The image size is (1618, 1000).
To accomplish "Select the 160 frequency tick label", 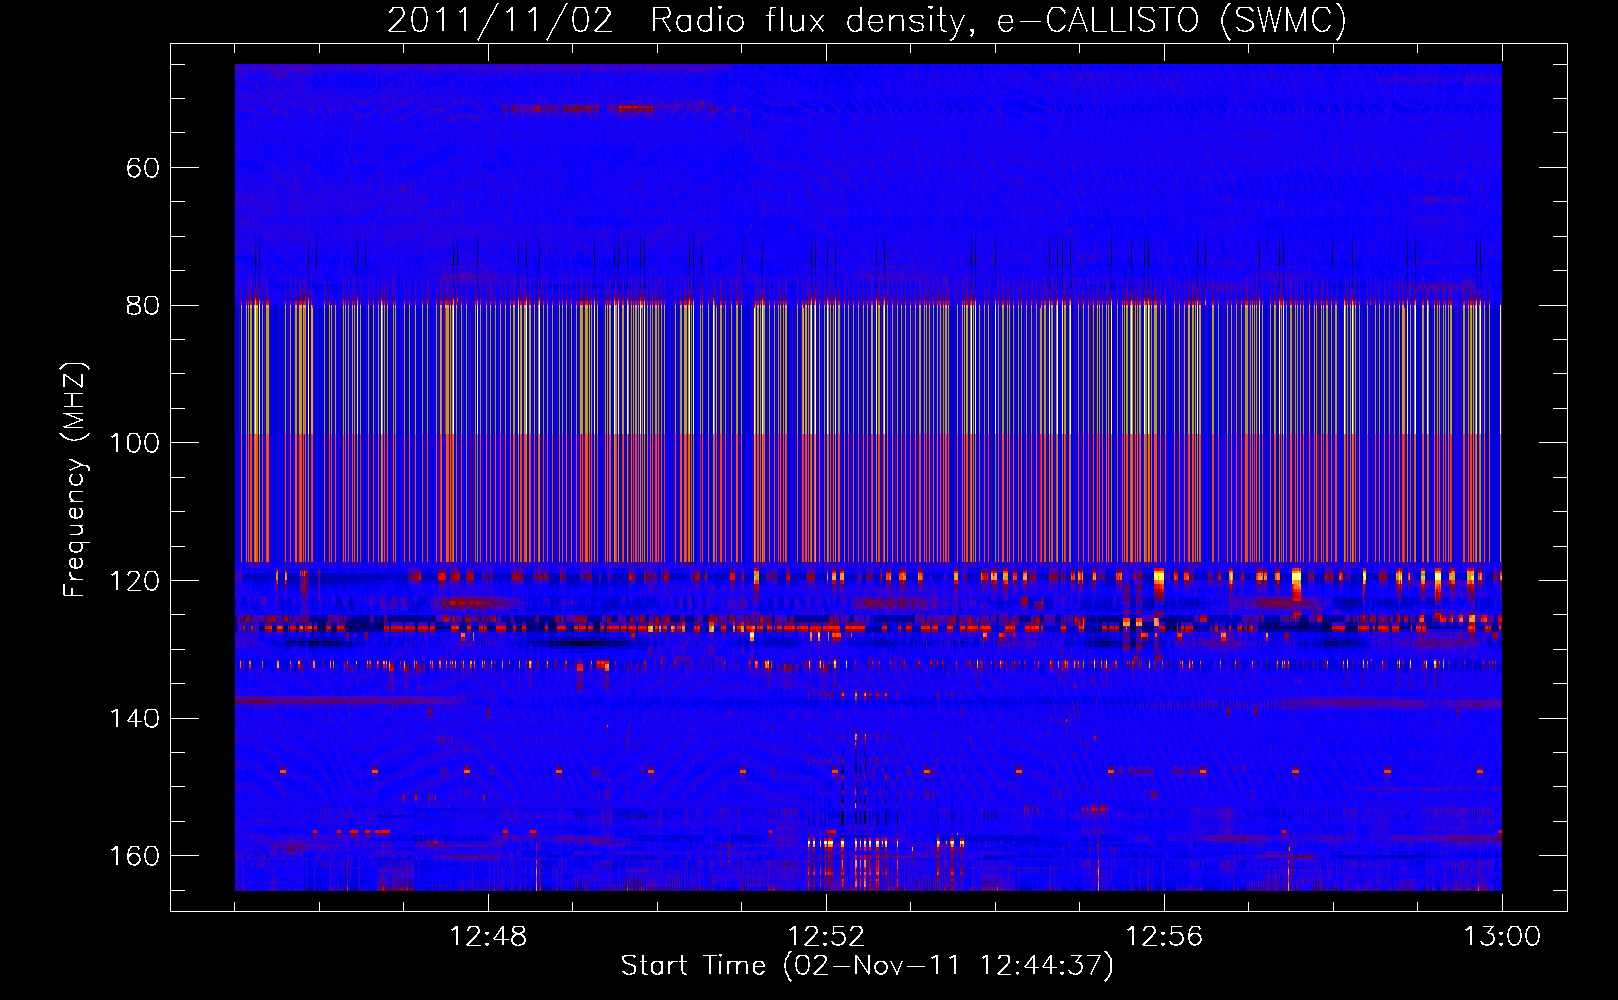I will [x=135, y=856].
